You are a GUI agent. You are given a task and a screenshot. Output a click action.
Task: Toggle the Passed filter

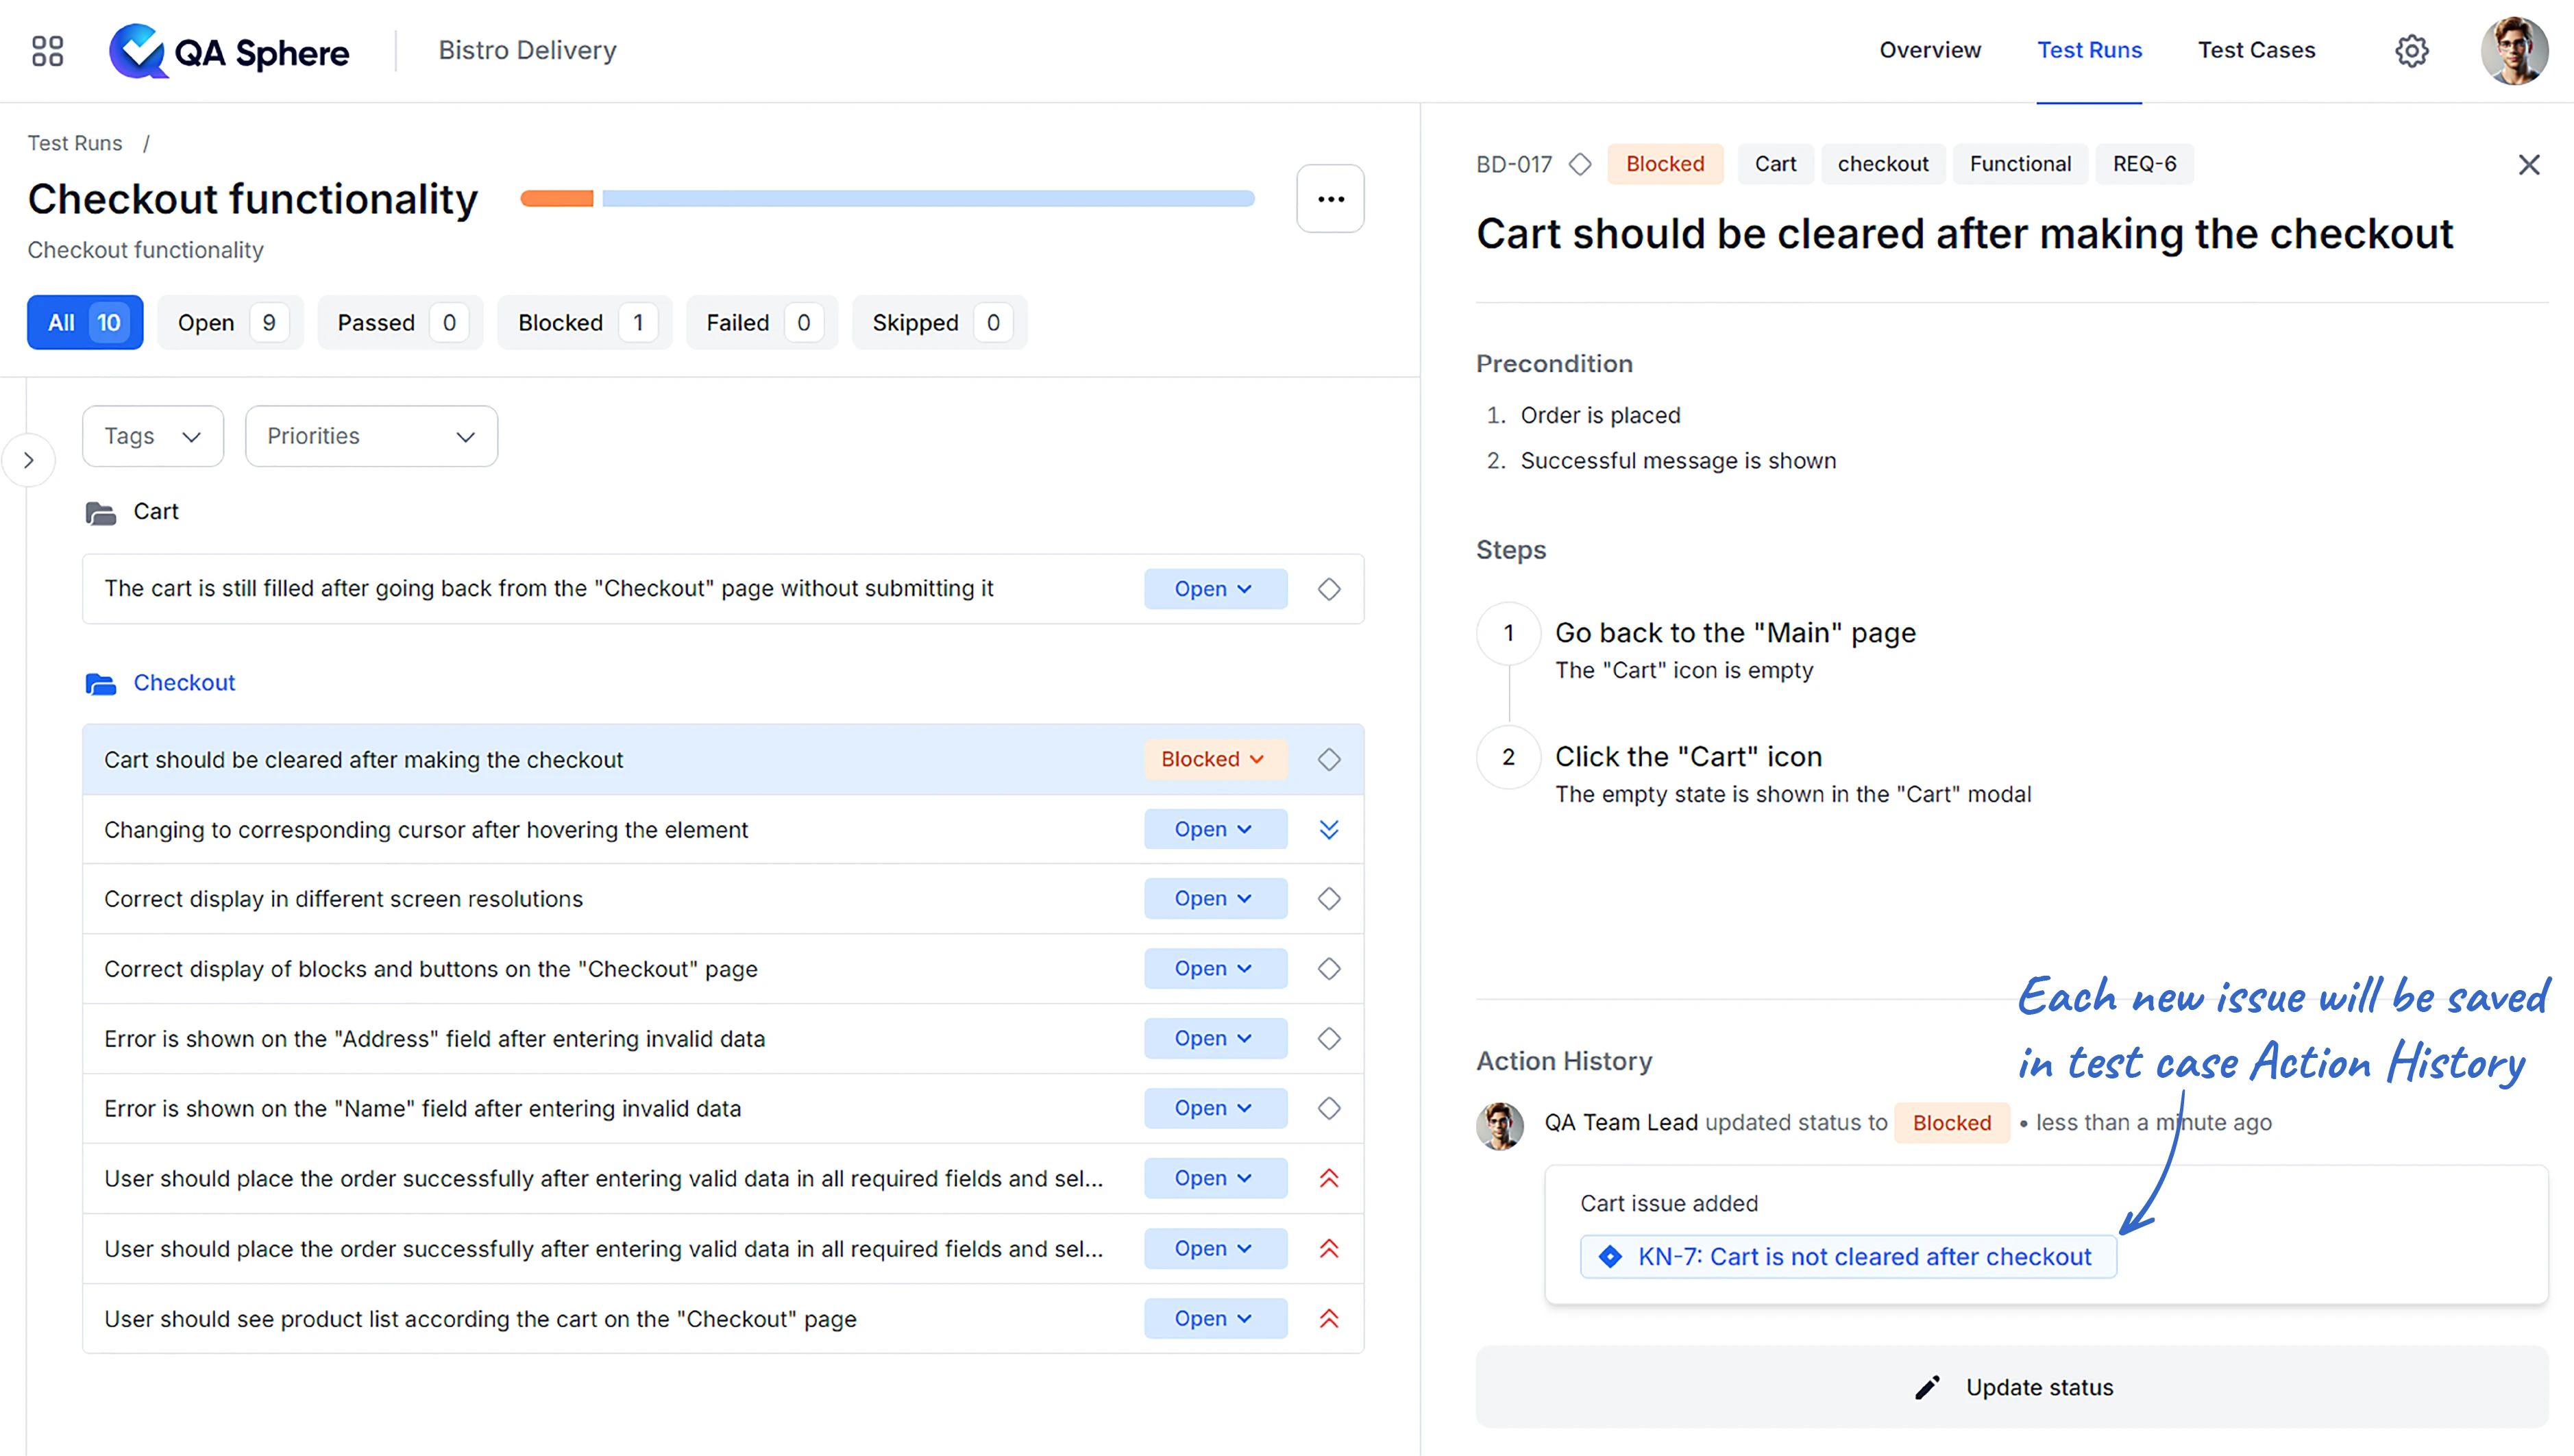398,322
